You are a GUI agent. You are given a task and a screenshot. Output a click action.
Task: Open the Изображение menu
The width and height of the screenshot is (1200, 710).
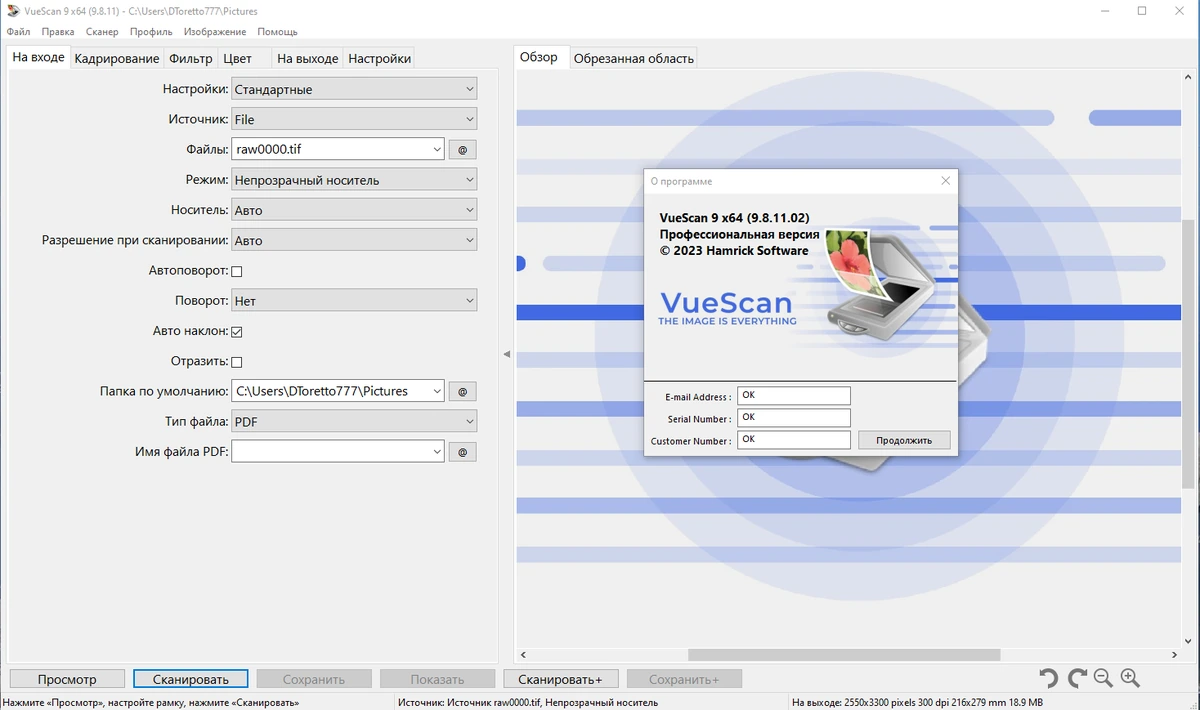(215, 32)
